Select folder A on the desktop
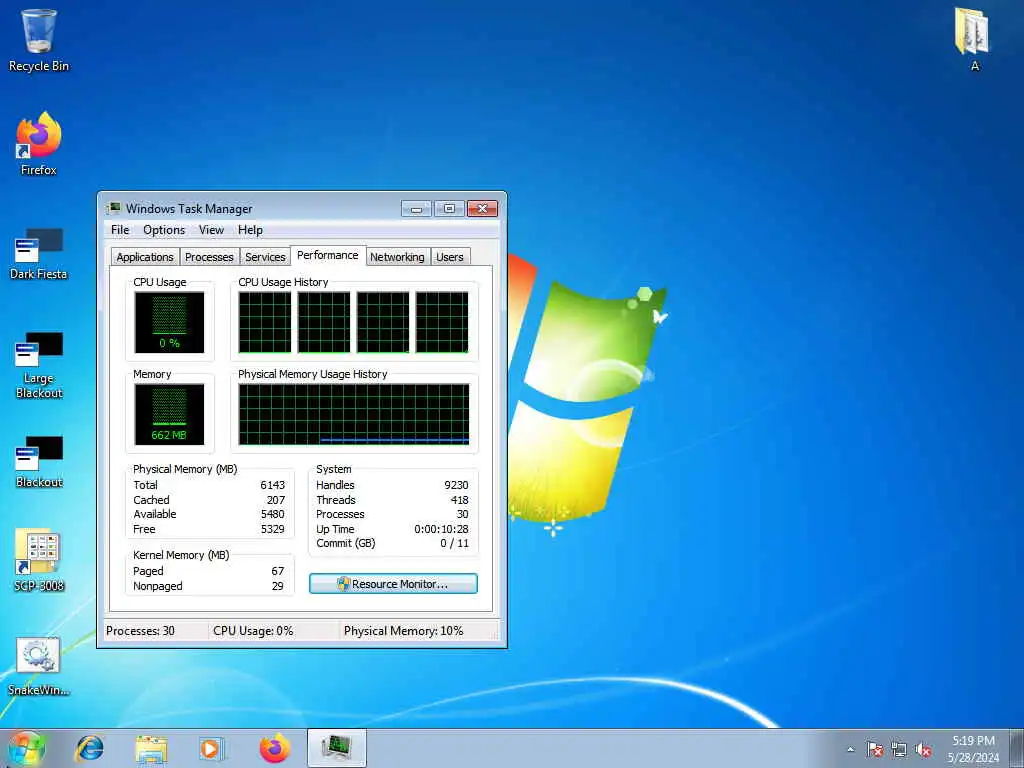 [x=972, y=39]
